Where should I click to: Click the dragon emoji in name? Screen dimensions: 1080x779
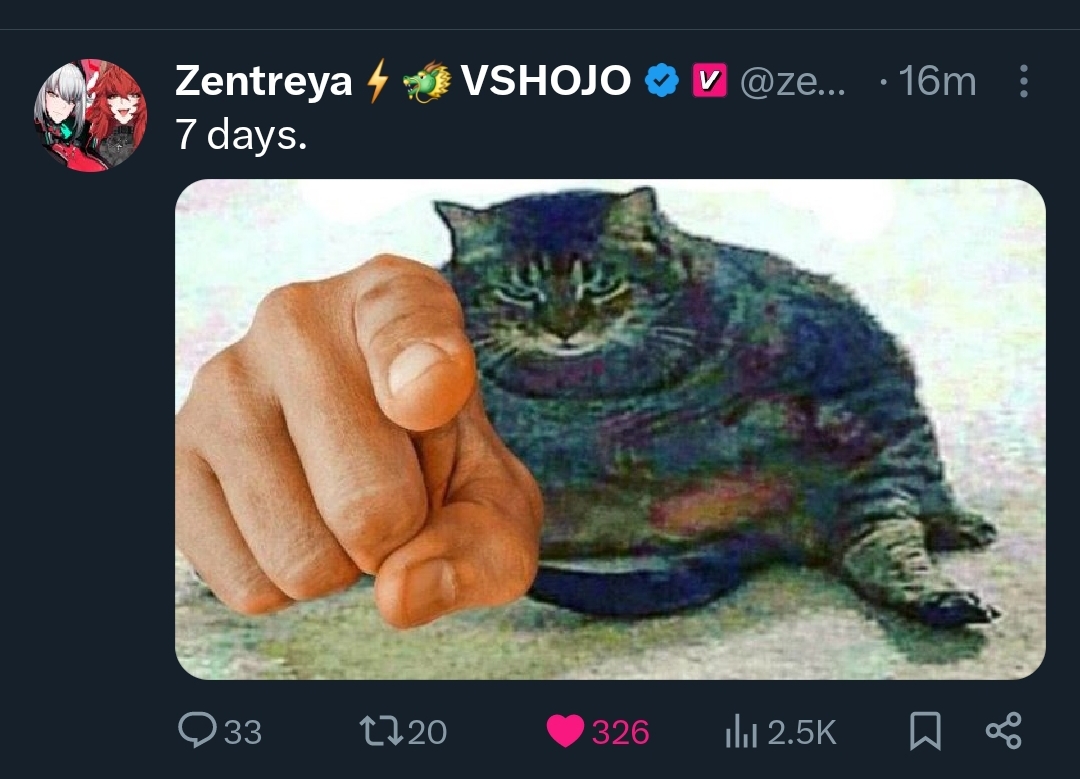click(x=426, y=81)
